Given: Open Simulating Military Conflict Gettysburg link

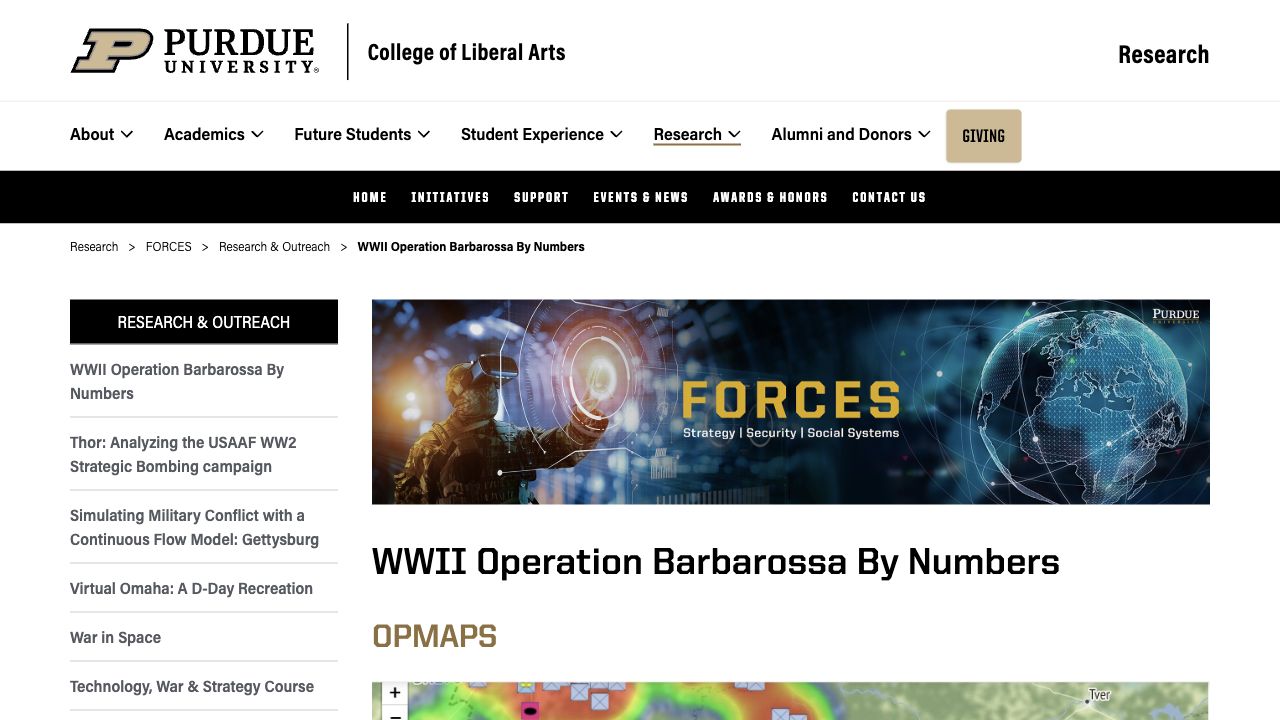Looking at the screenshot, I should [194, 527].
